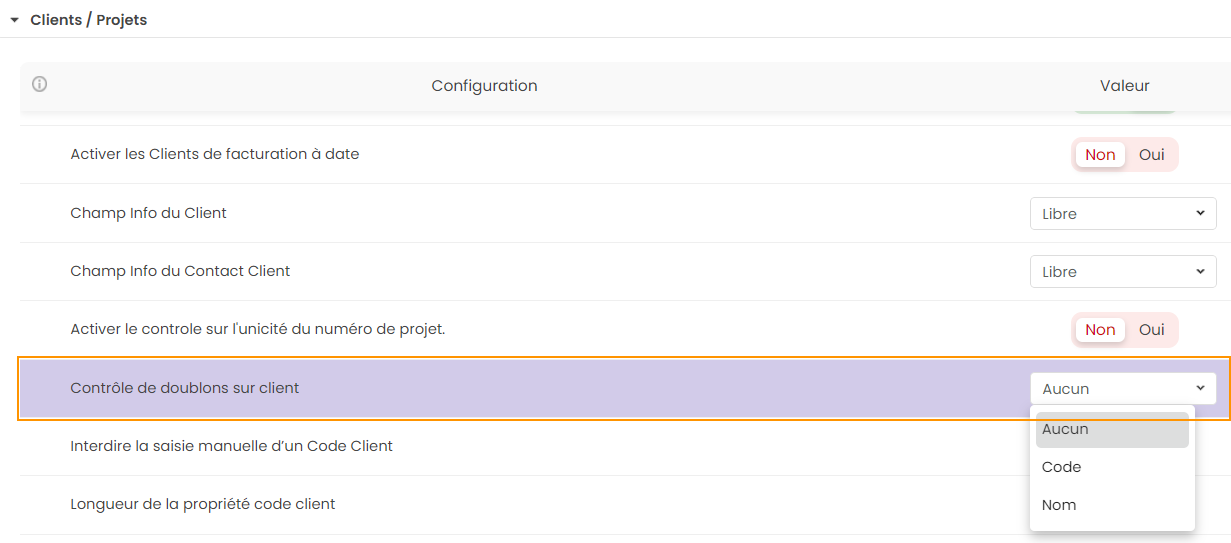Viewport: 1231px width, 543px height.
Task: Collapse the Clients / Projets section arrow
Action: tap(15, 20)
